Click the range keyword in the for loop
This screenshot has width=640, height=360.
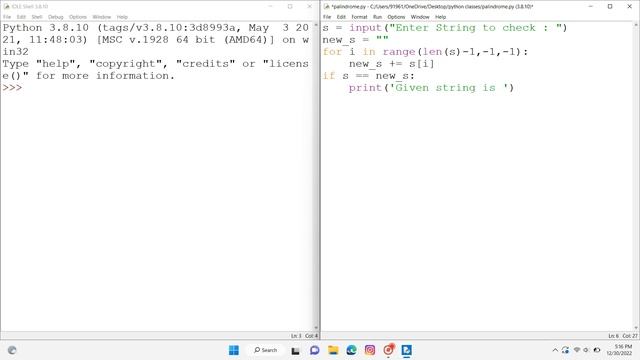click(399, 52)
